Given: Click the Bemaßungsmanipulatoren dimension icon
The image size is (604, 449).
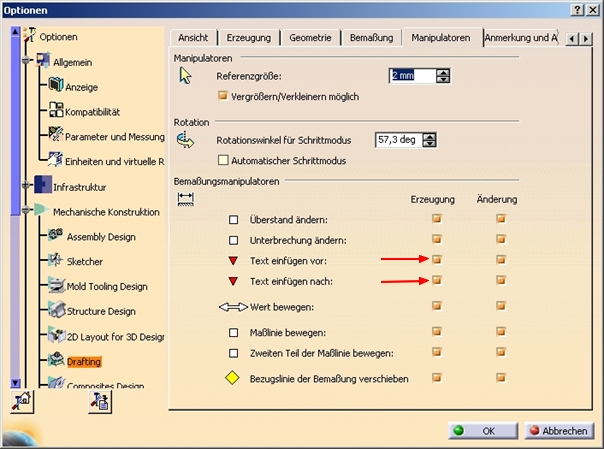Looking at the screenshot, I should click(x=186, y=199).
